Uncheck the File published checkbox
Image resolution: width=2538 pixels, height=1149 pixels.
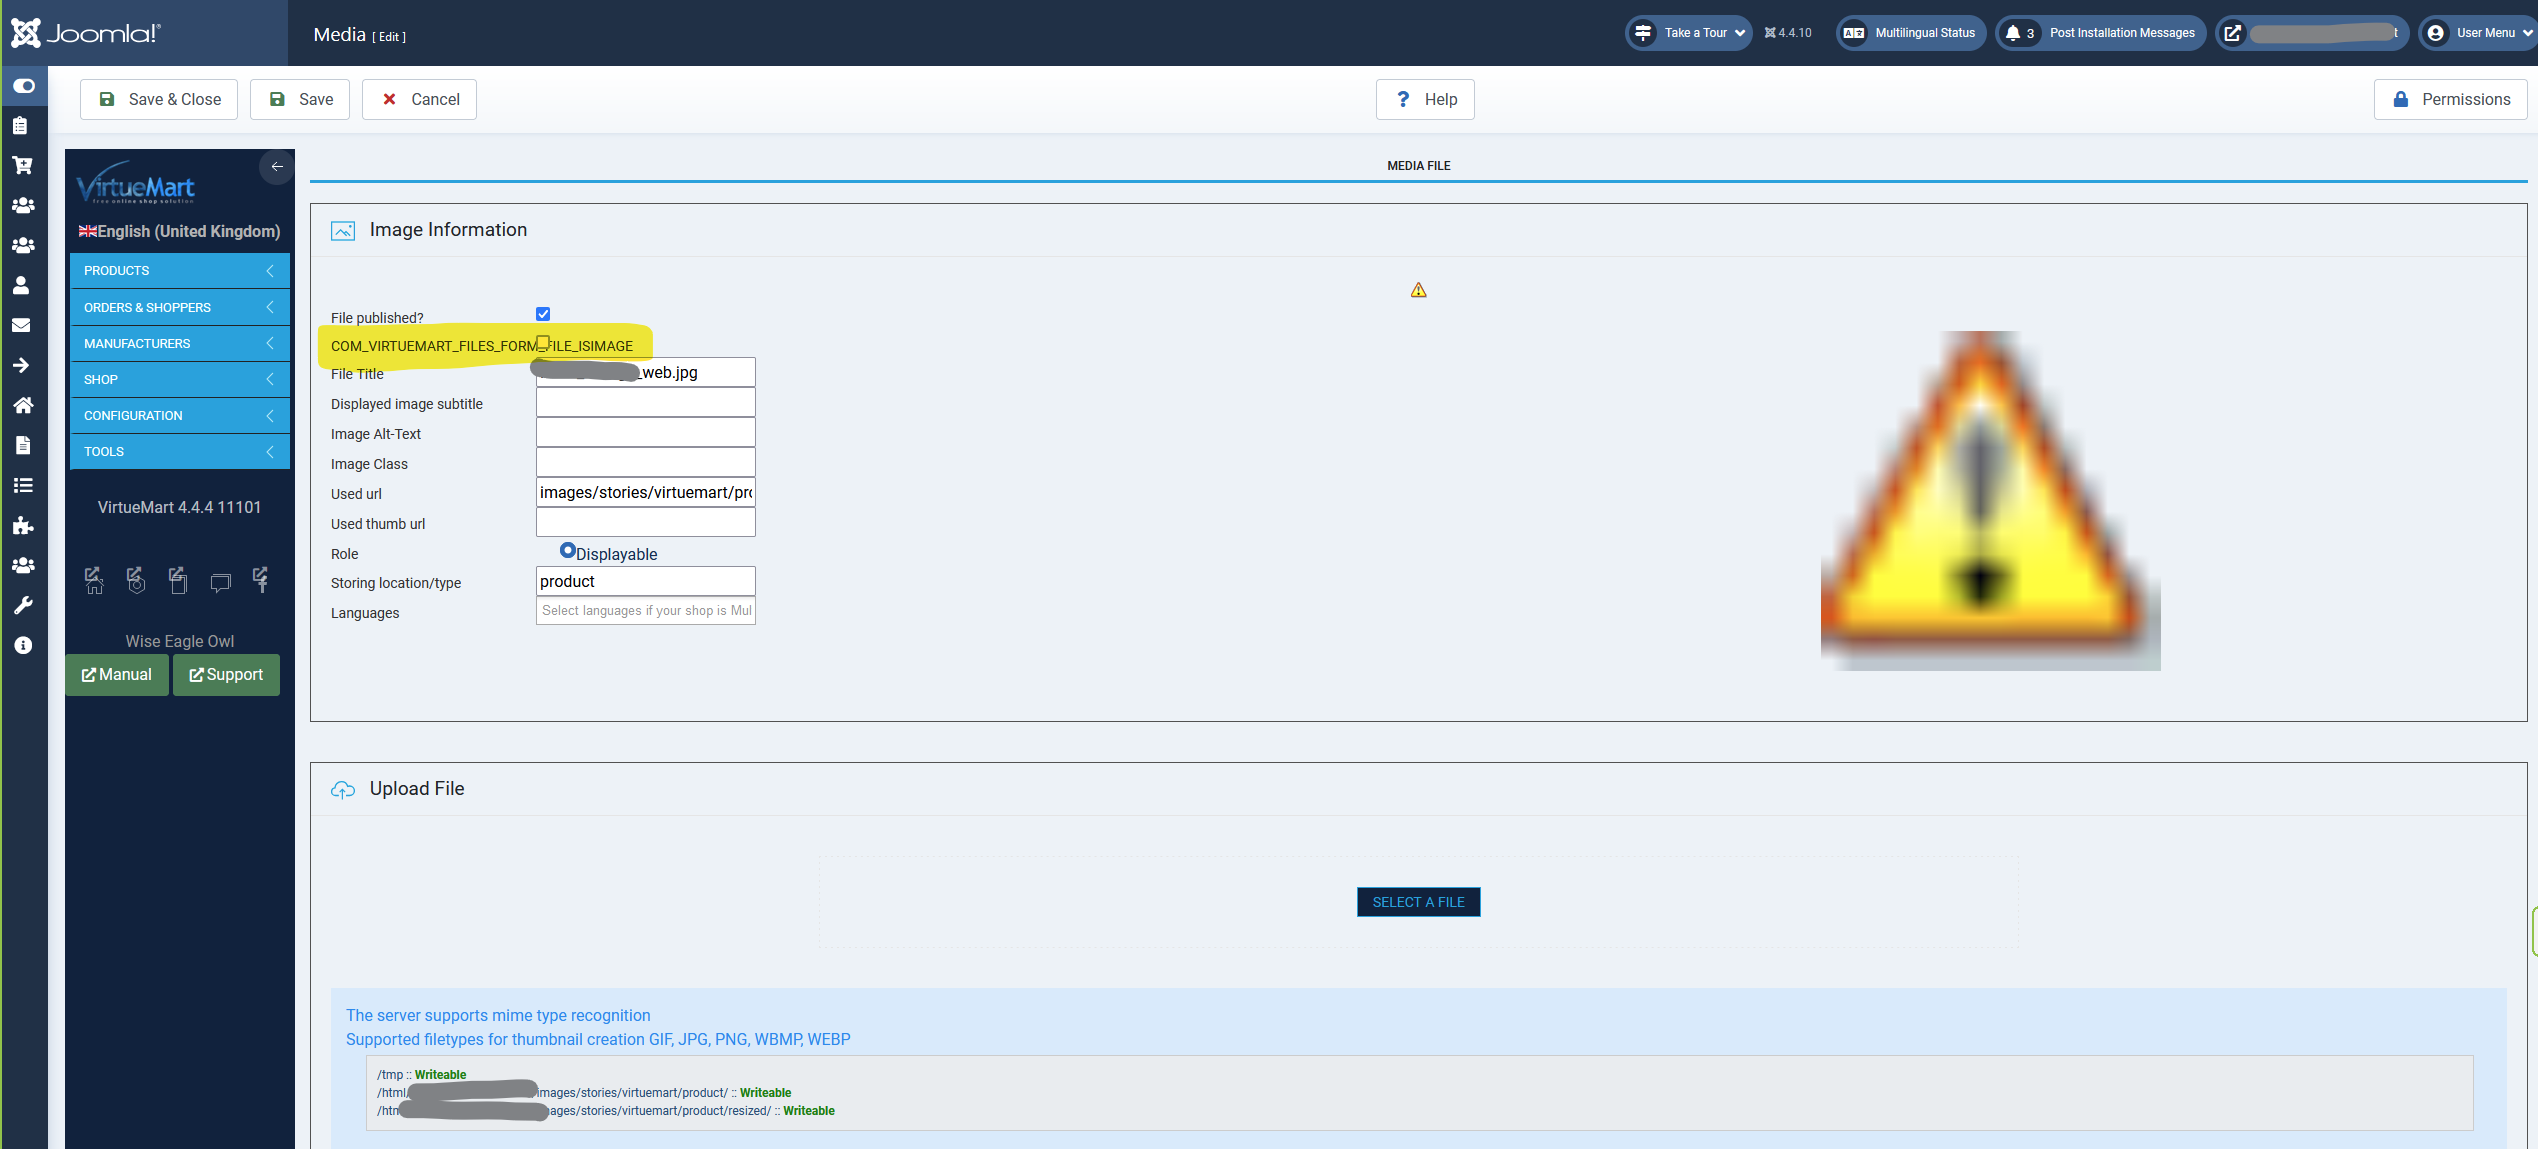pos(543,314)
